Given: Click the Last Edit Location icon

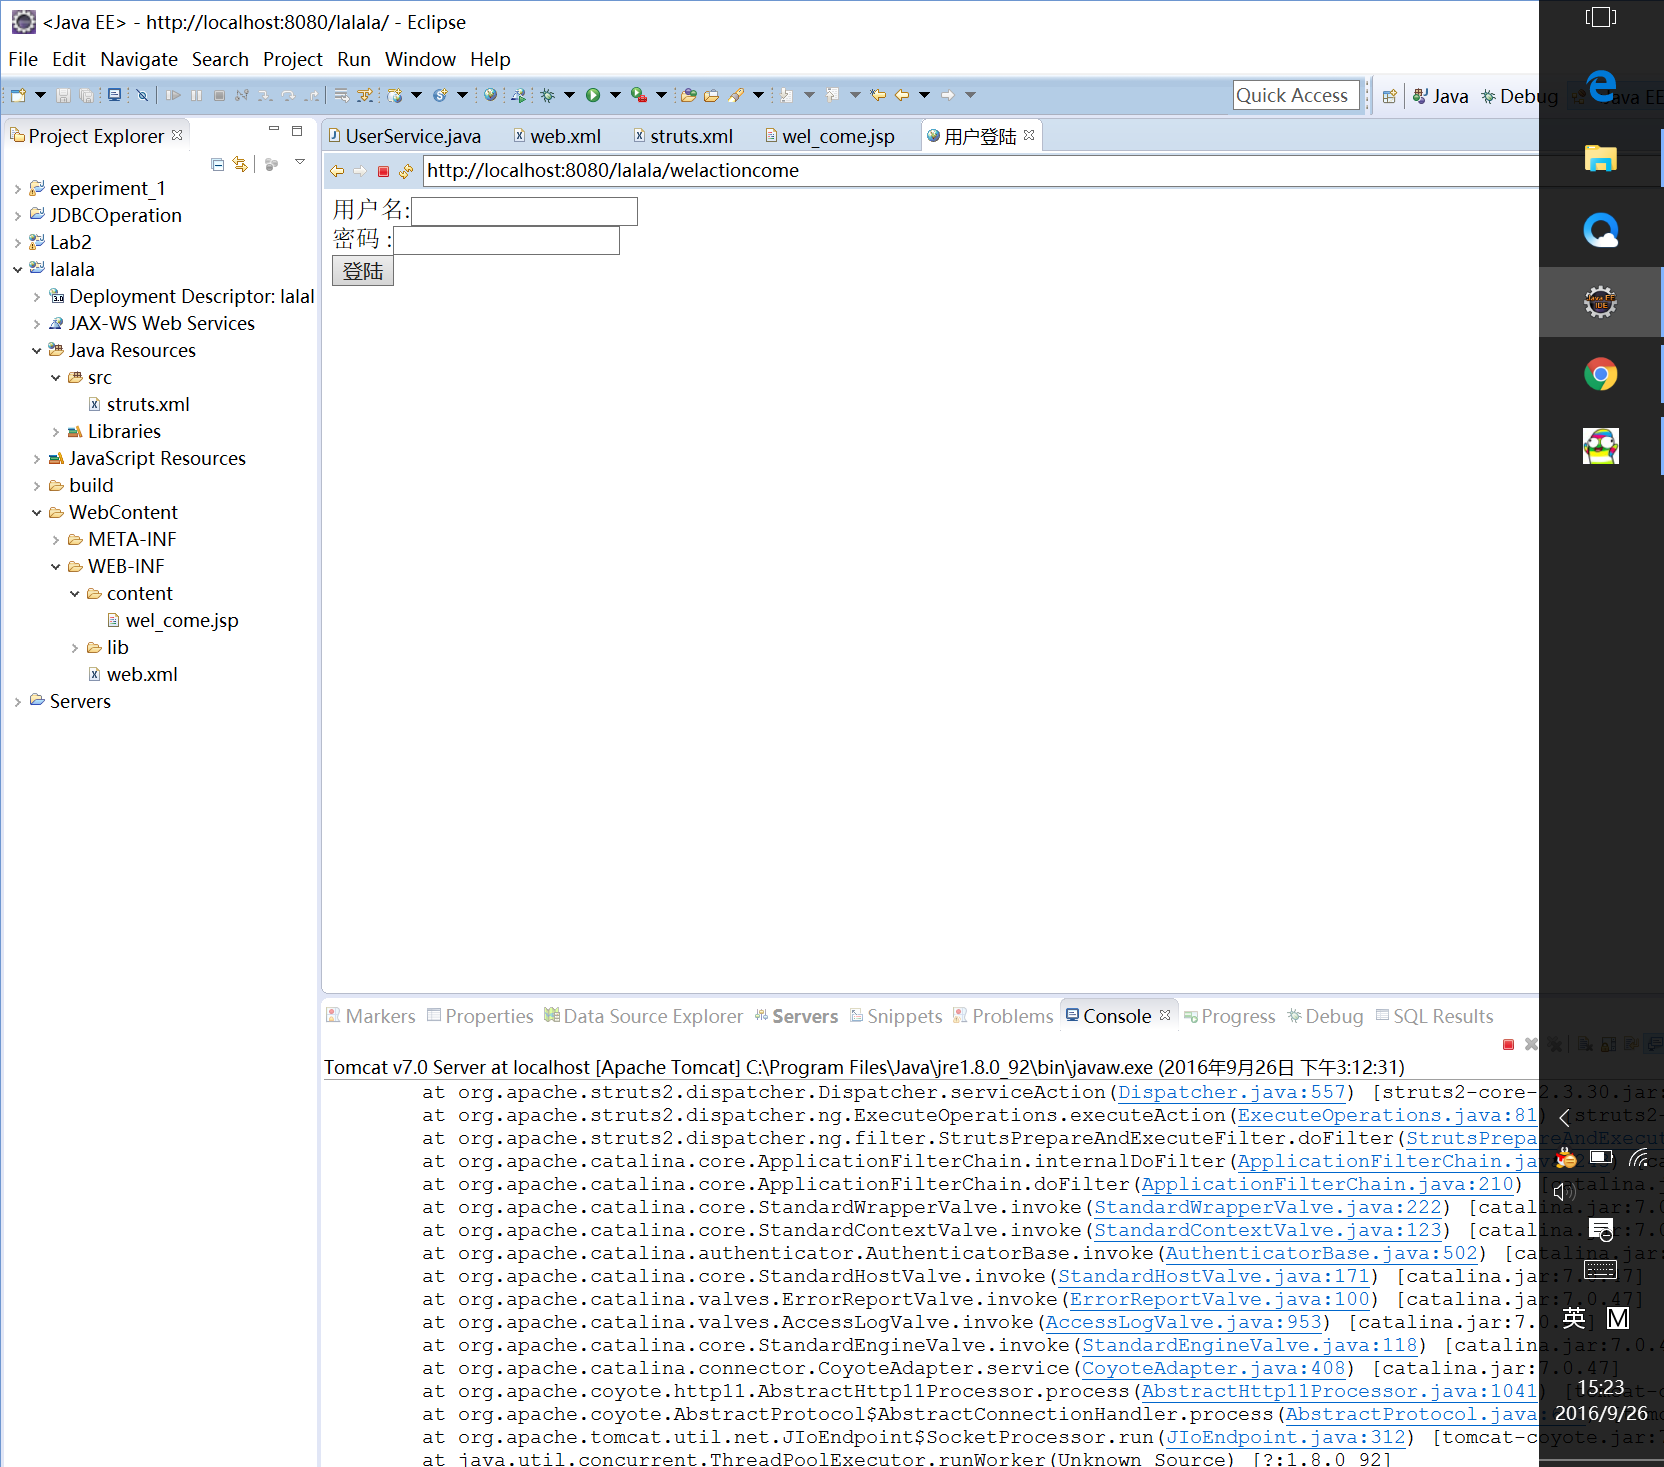Looking at the screenshot, I should click(878, 95).
